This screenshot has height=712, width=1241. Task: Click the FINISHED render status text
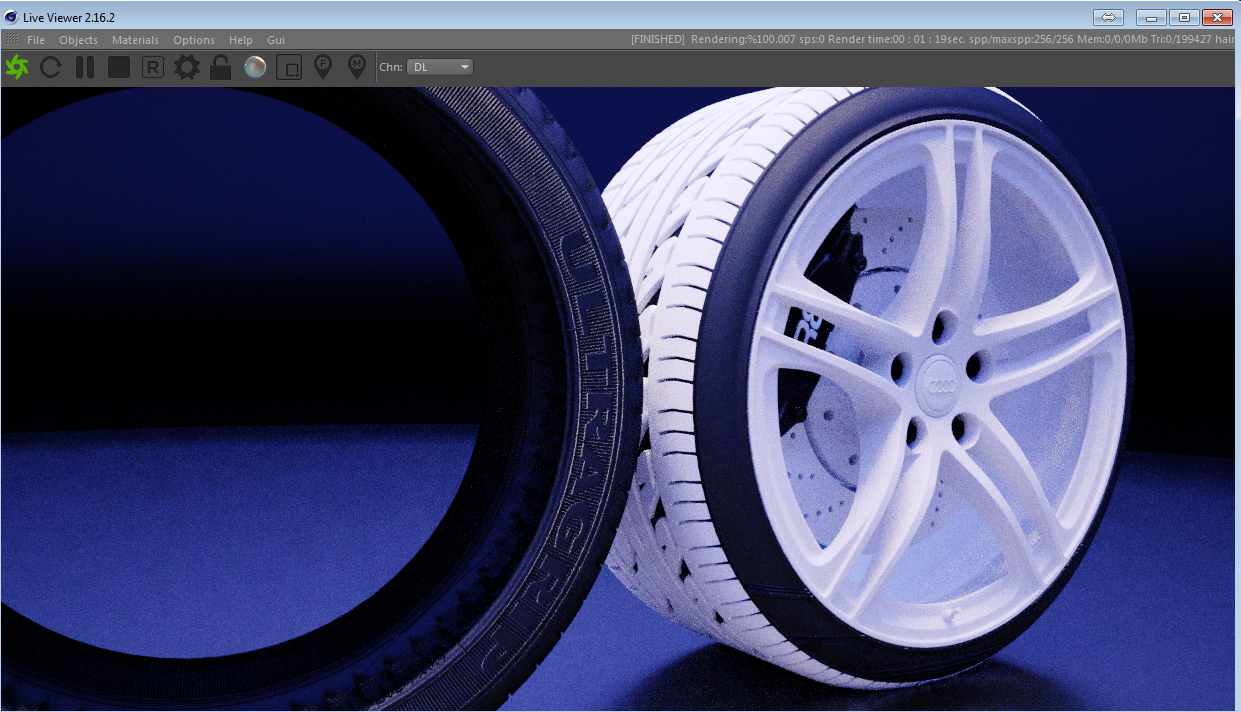[658, 39]
